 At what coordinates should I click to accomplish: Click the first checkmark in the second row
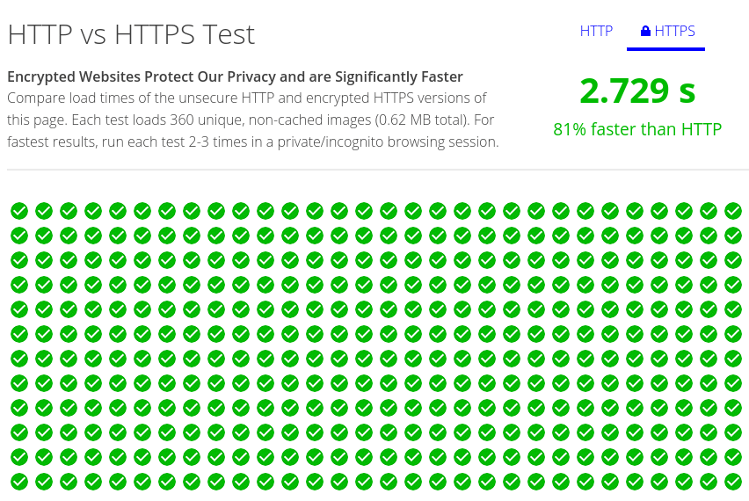coord(19,236)
